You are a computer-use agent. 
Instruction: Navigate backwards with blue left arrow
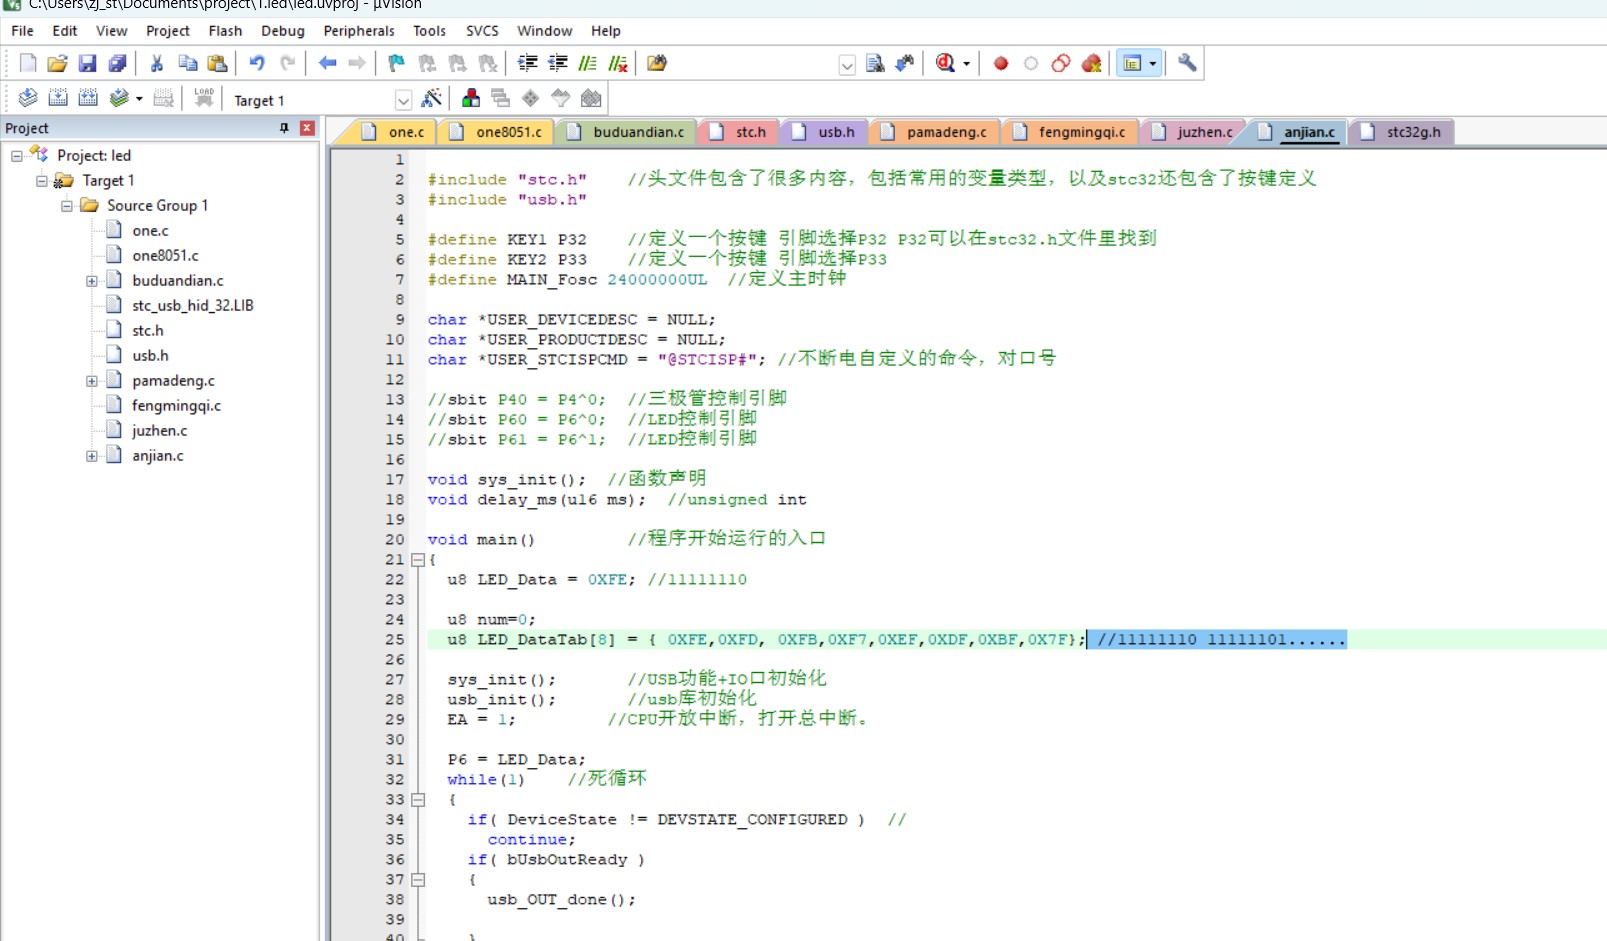click(x=327, y=63)
